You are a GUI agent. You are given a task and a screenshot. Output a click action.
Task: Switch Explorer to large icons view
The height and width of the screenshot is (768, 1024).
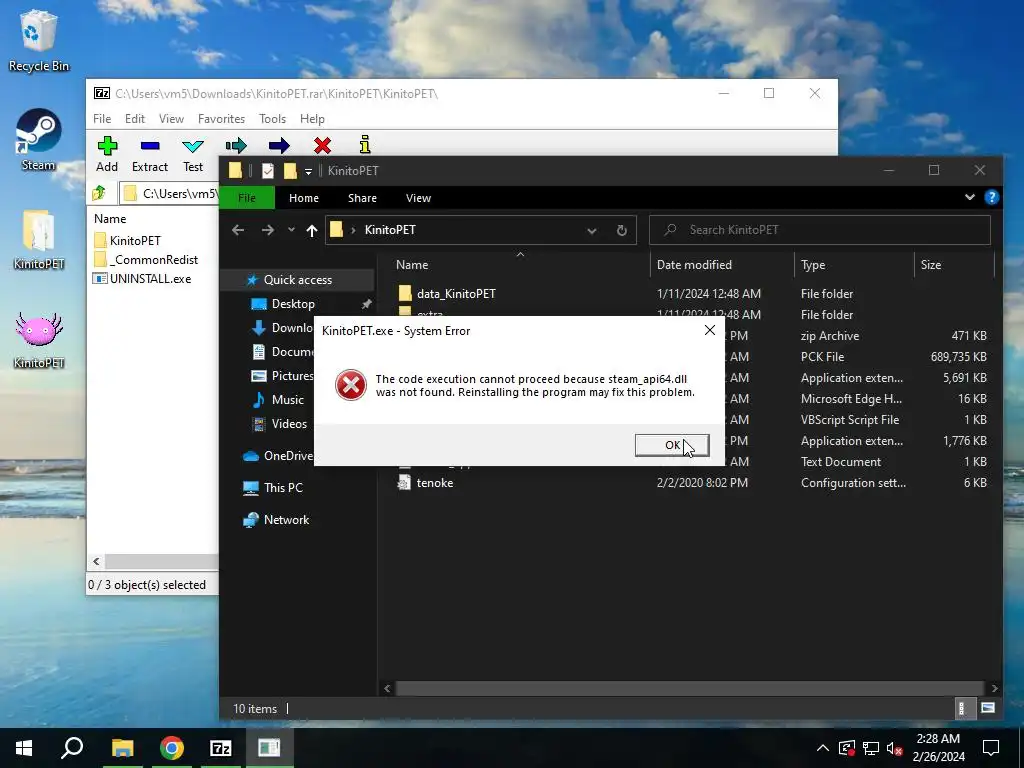987,708
